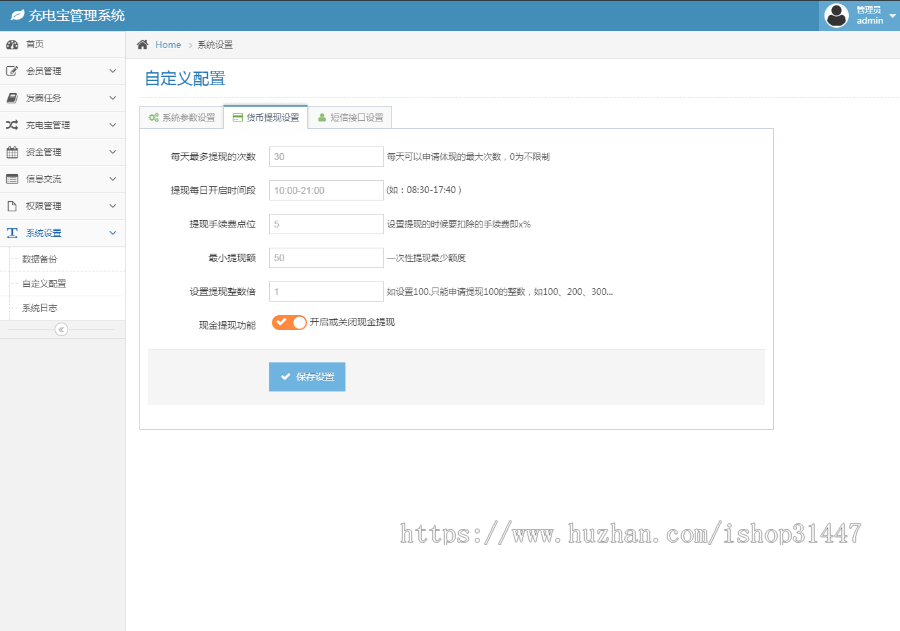Click the admin username text

coord(870,21)
